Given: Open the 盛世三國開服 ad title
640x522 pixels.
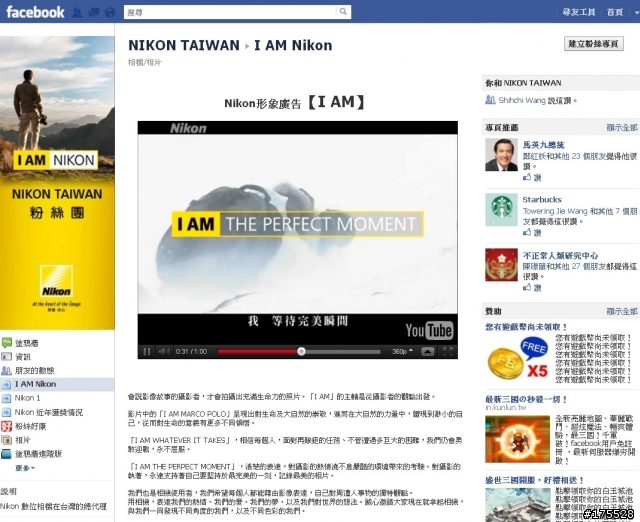Looking at the screenshot, I should point(534,480).
